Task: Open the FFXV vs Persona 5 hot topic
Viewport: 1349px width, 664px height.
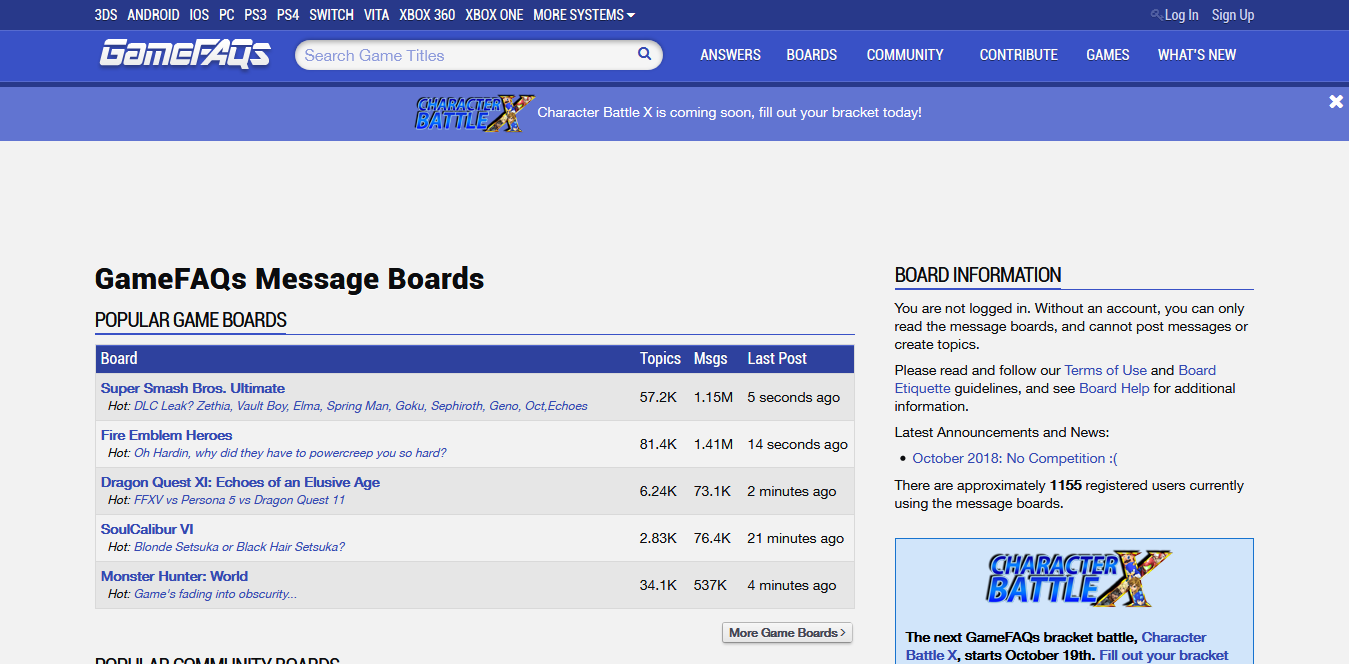Action: click(x=239, y=500)
